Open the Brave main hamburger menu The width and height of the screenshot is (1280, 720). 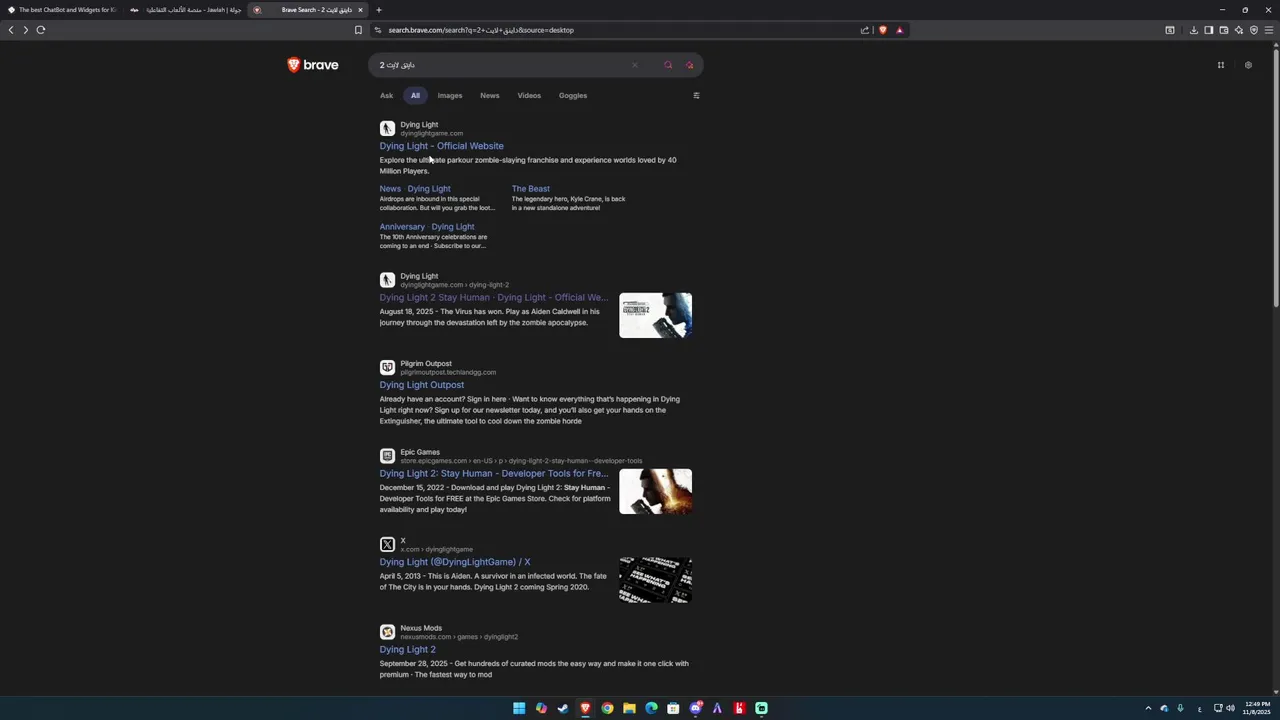click(x=1269, y=30)
